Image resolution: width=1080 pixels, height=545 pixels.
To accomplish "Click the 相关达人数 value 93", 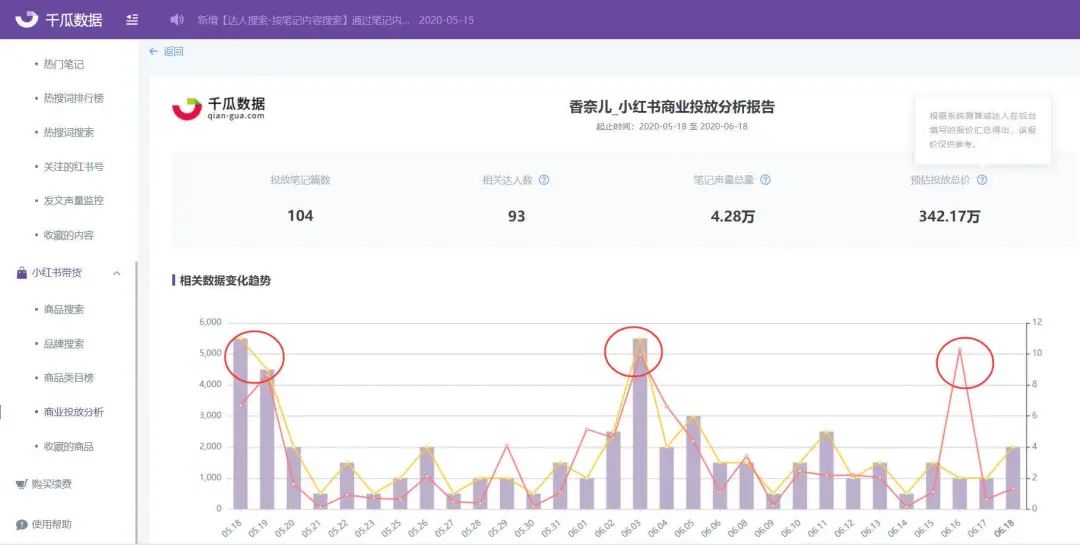I will pyautogui.click(x=517, y=216).
